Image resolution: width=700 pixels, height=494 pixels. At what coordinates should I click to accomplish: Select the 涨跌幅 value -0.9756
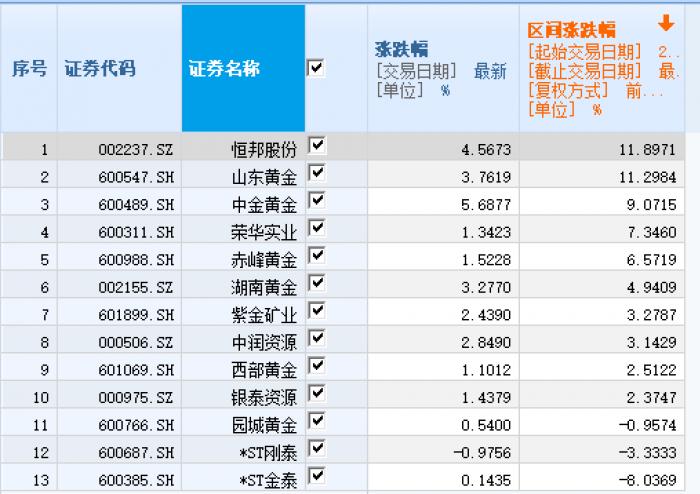tap(482, 453)
